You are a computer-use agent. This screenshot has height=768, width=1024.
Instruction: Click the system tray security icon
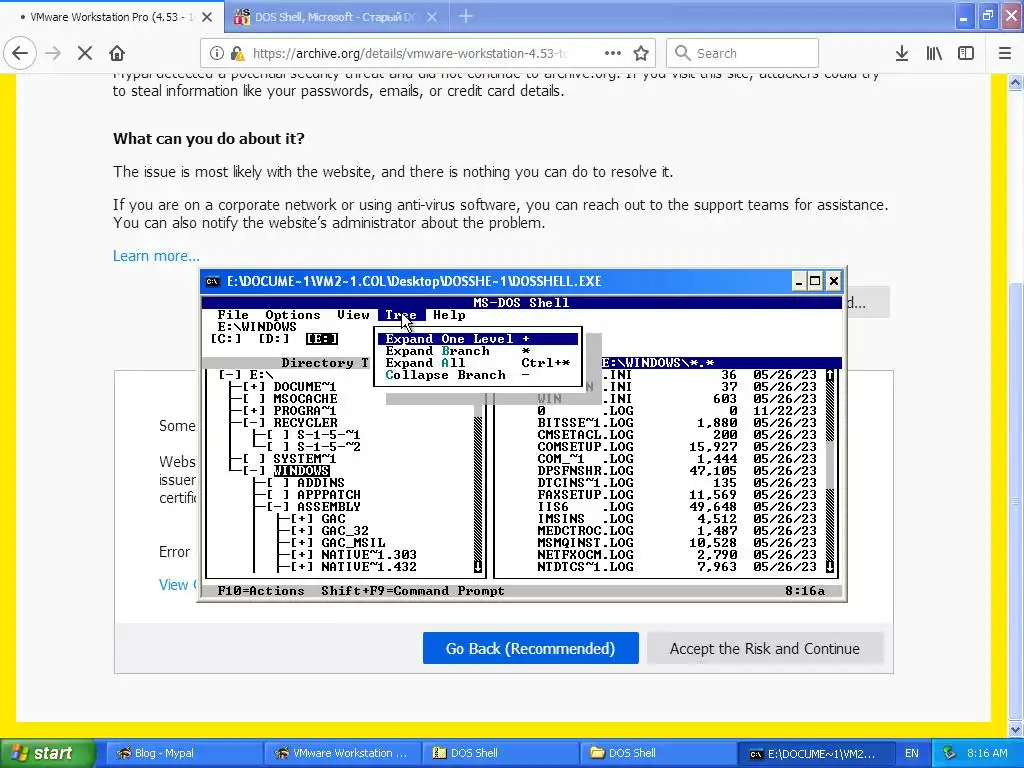(950, 753)
